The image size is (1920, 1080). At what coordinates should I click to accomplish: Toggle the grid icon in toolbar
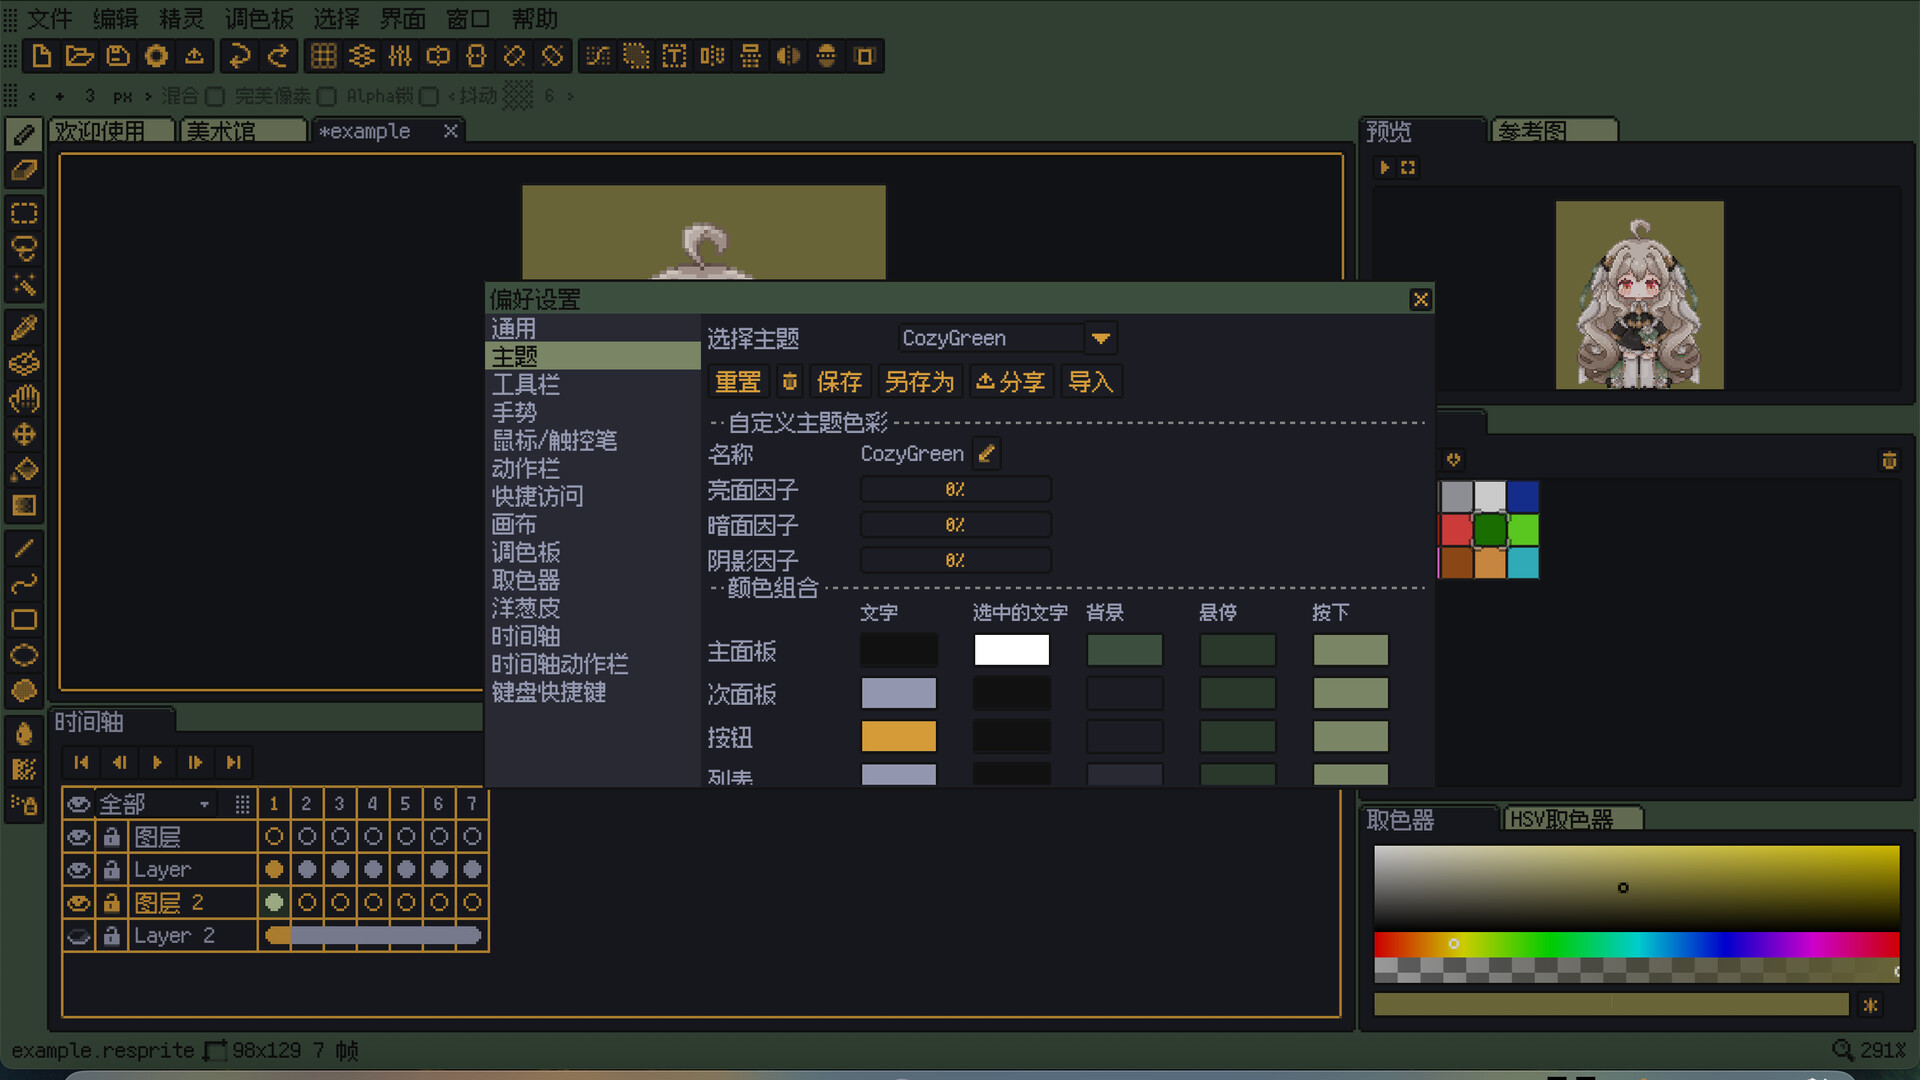[323, 56]
